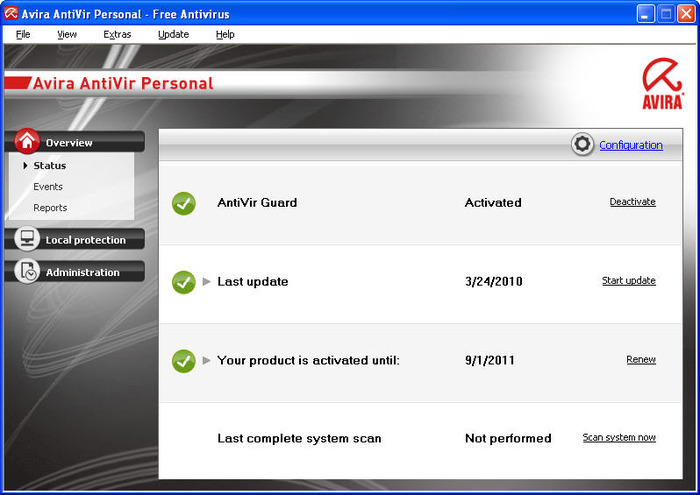700x495 pixels.
Task: Click the Administration clipboard icon
Action: [27, 271]
